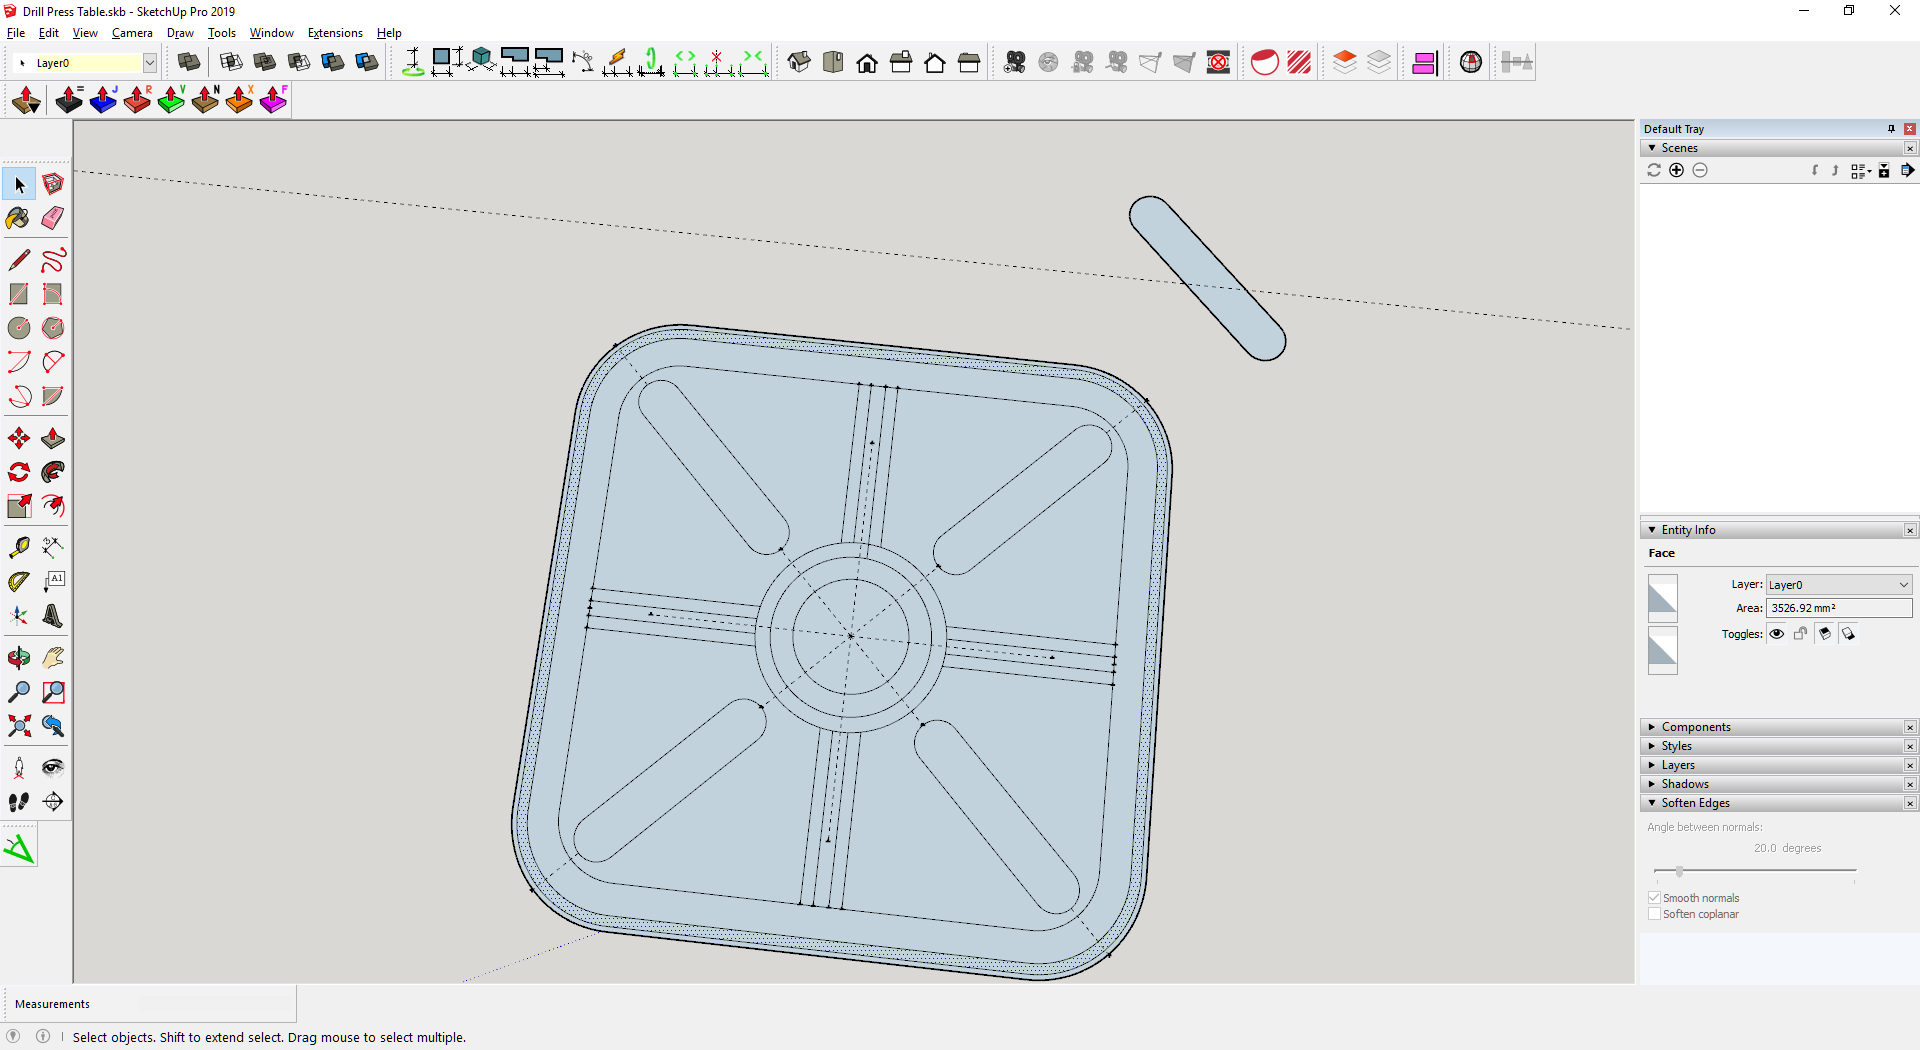Click the Update Scene refresh button
The width and height of the screenshot is (1920, 1050).
(1654, 171)
